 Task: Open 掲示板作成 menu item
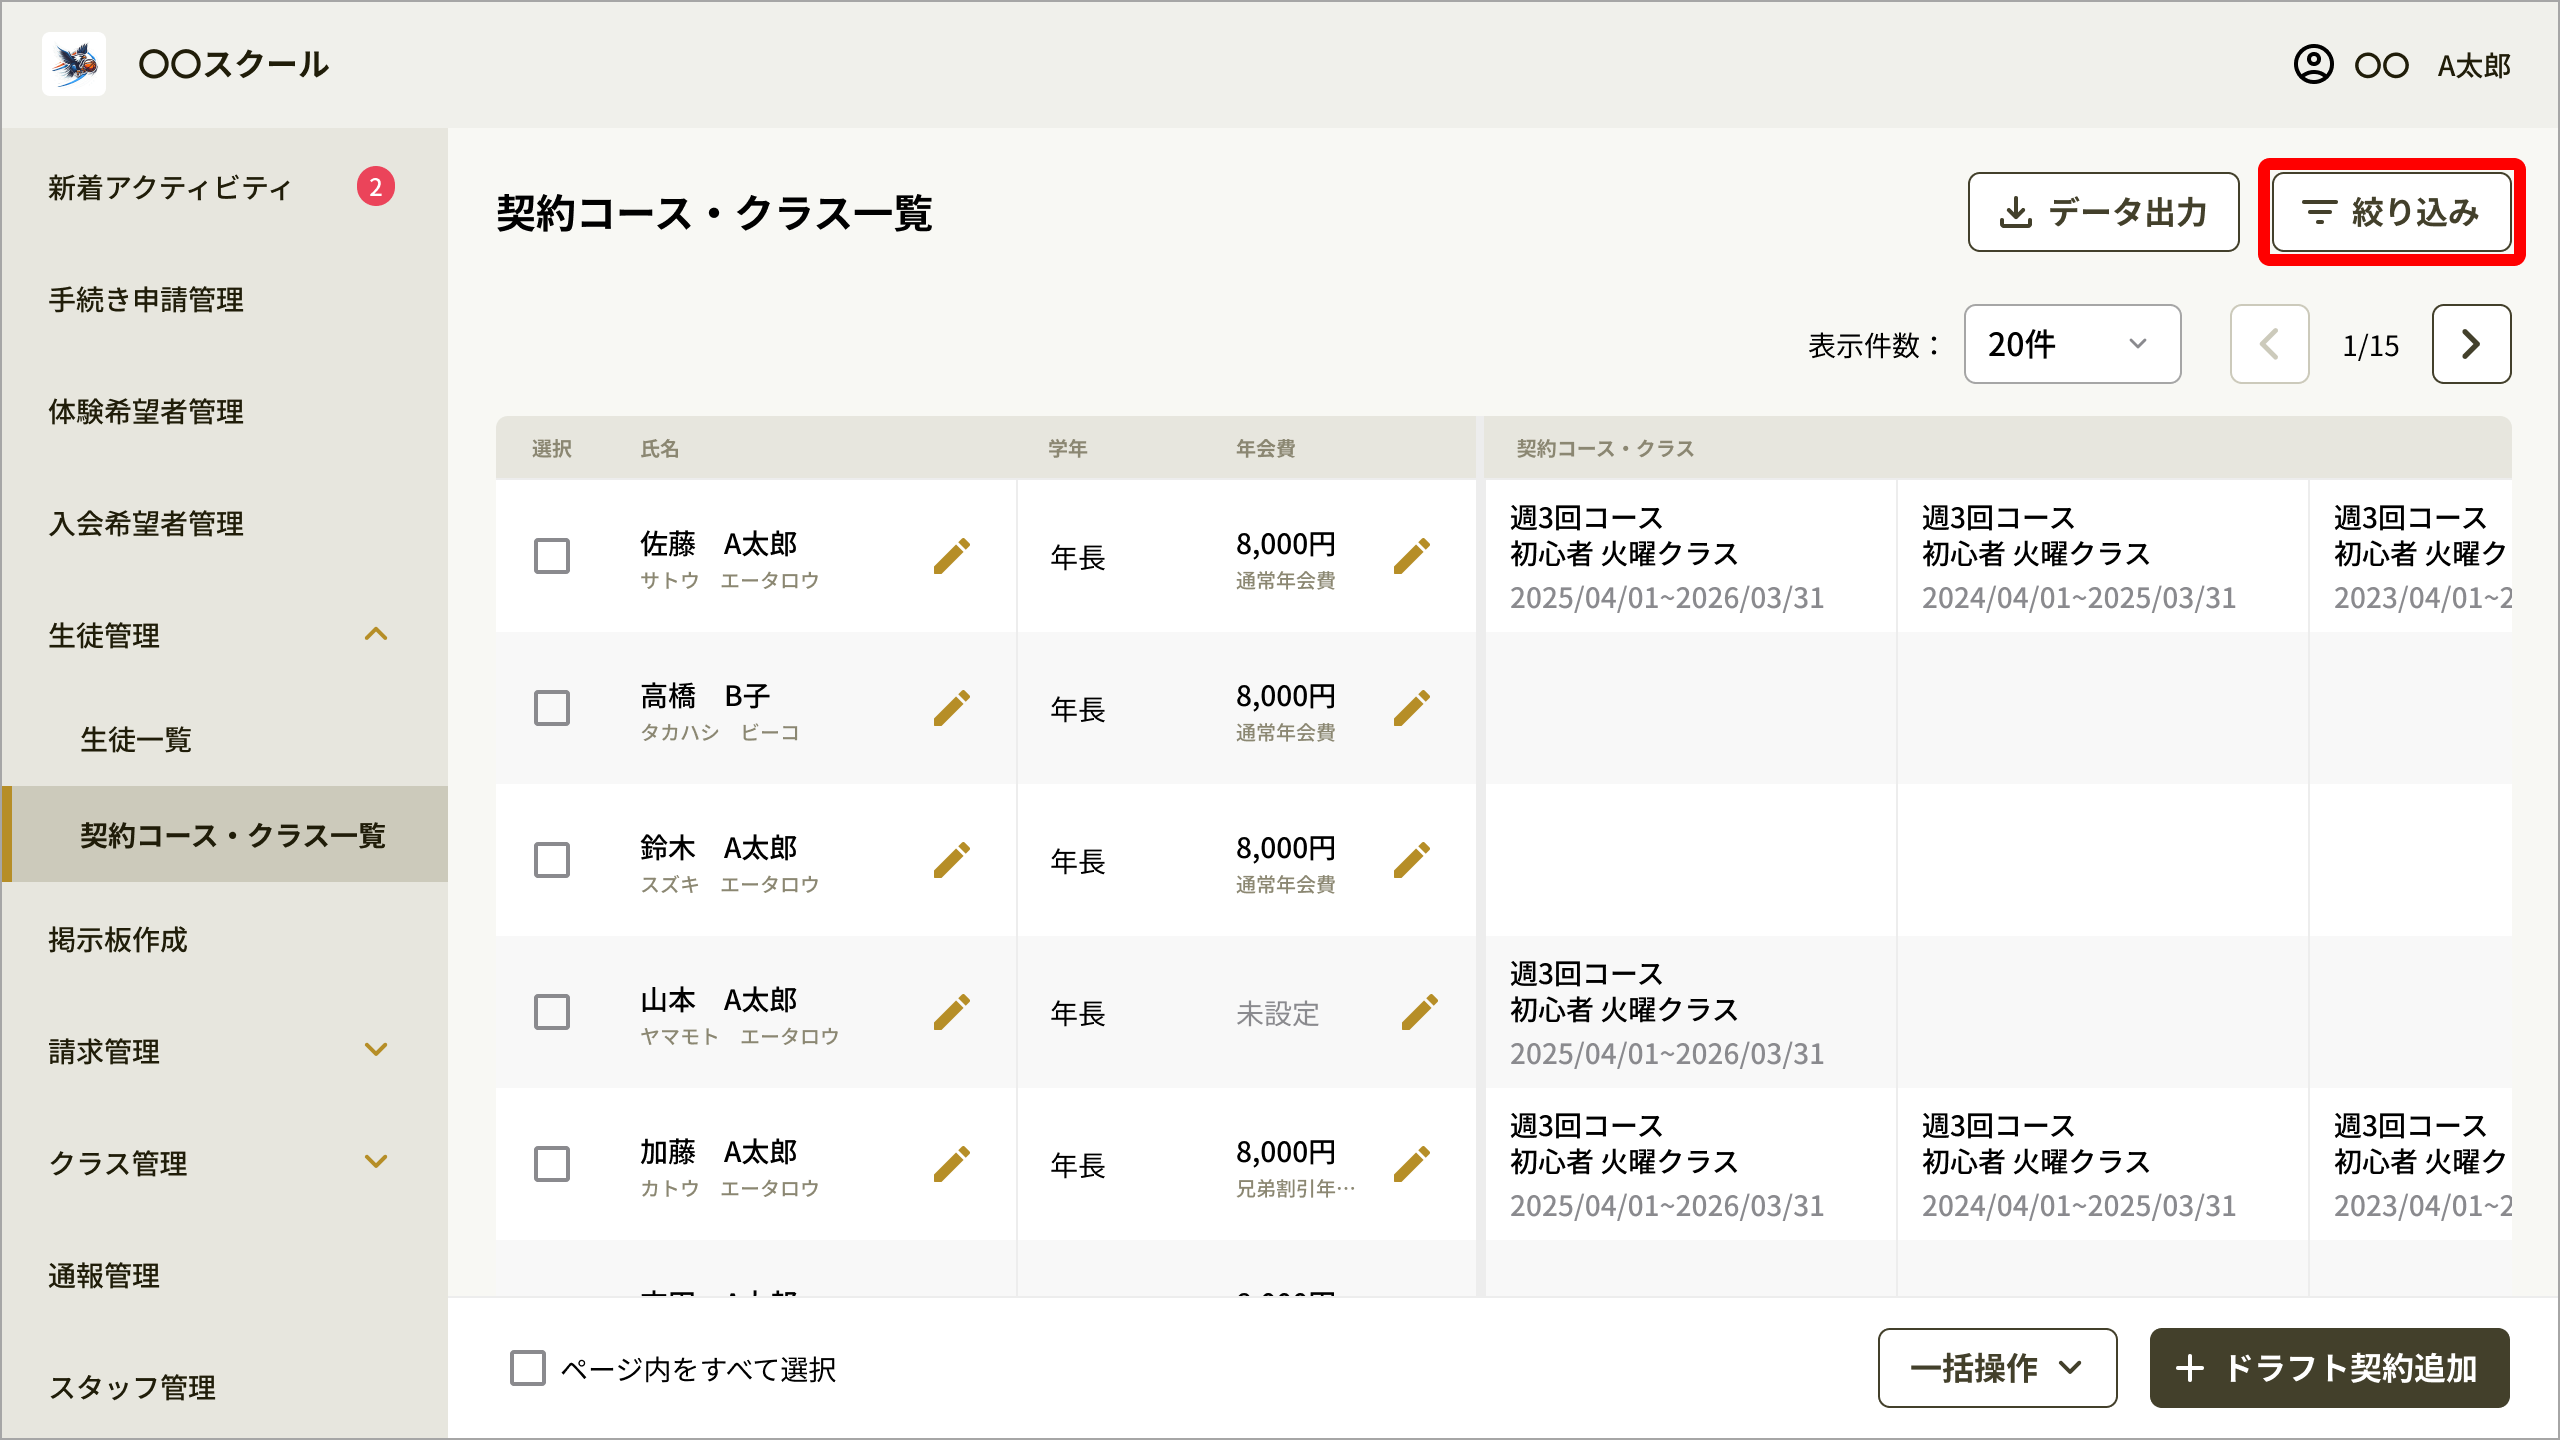tap(224, 939)
